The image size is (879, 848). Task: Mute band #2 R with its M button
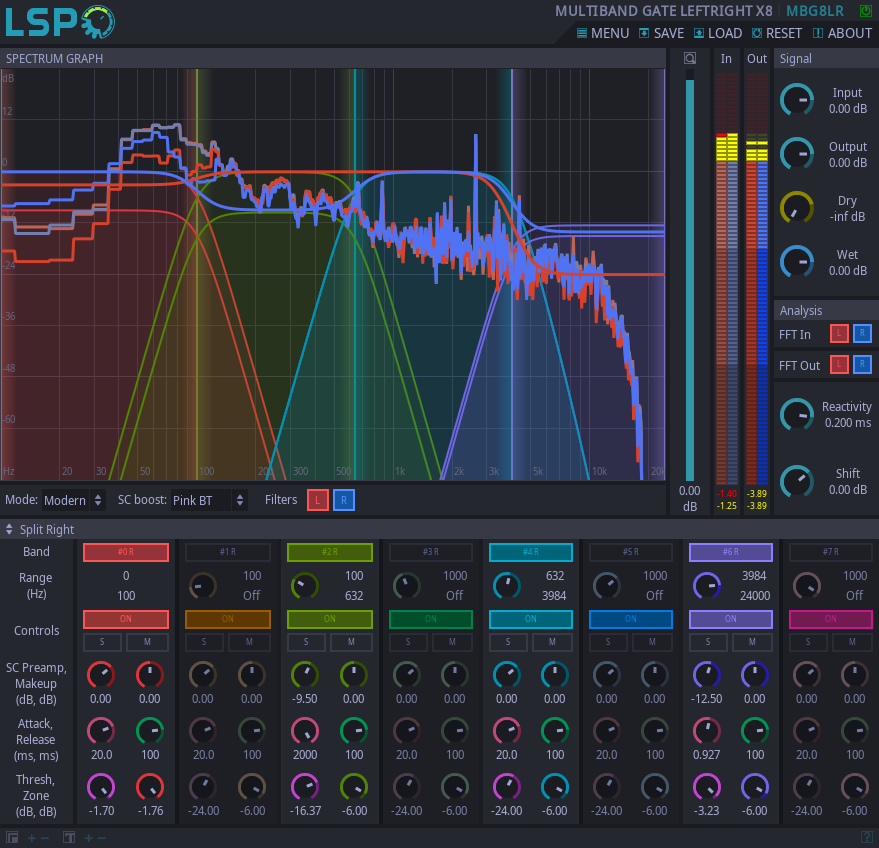click(x=351, y=642)
